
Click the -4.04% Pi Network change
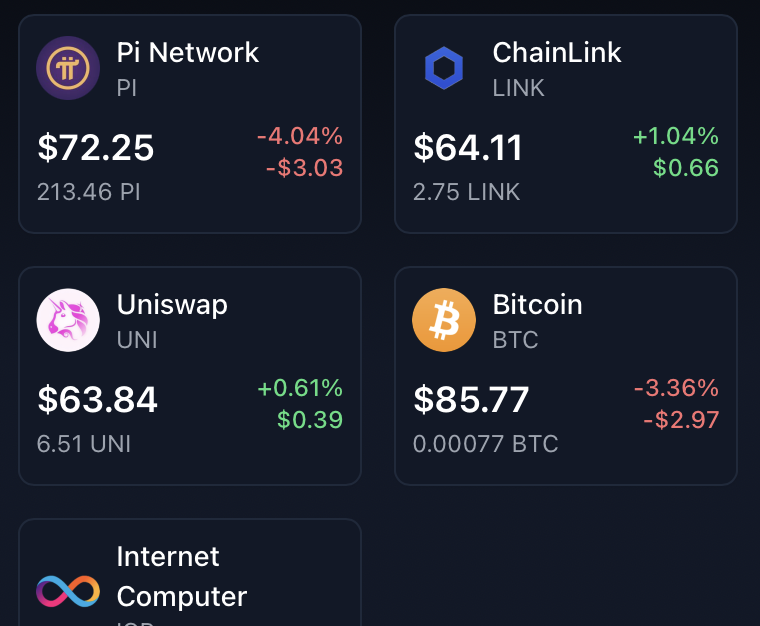pos(300,136)
